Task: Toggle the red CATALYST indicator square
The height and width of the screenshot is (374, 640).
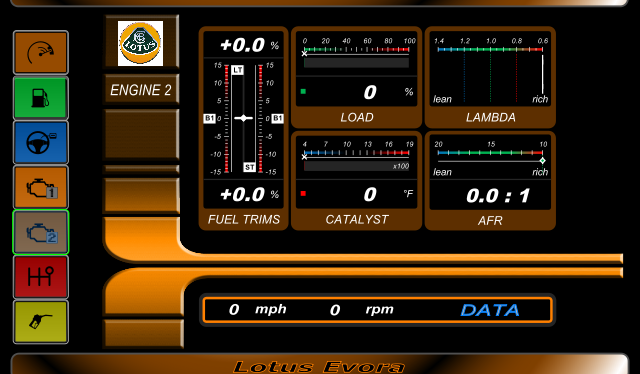Action: tap(303, 194)
